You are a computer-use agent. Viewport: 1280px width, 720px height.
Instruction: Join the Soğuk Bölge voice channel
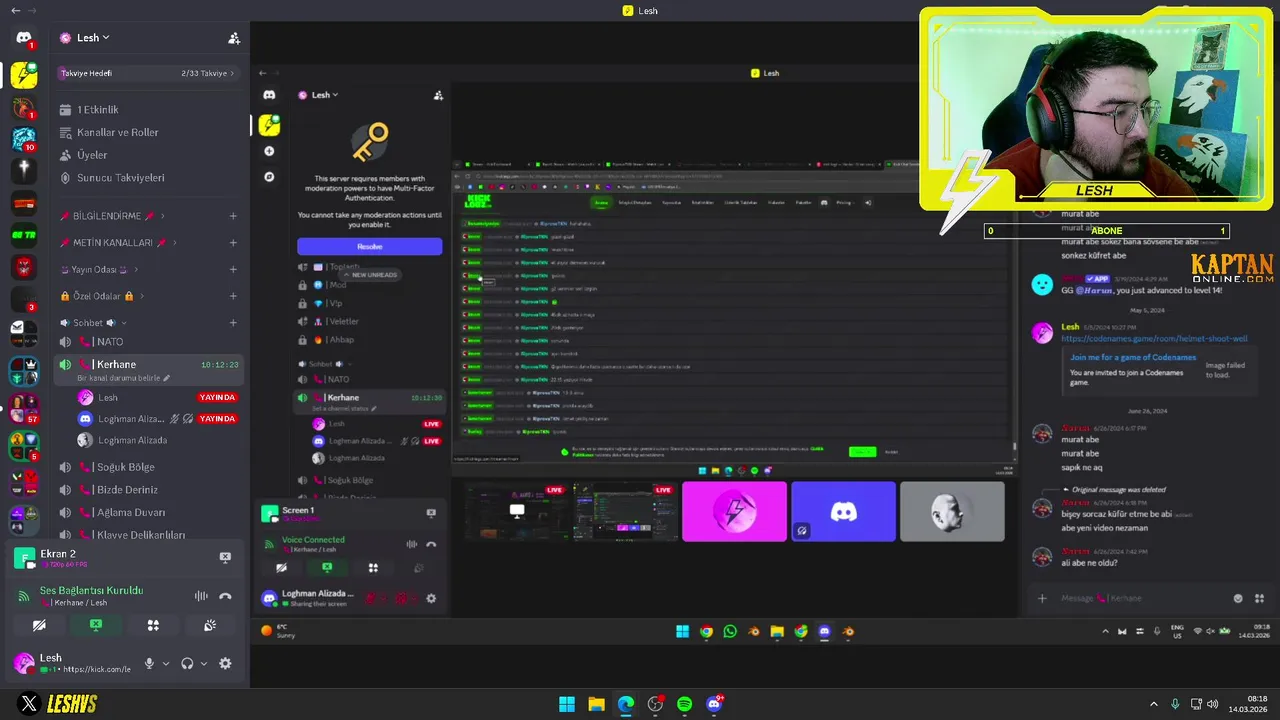click(150, 467)
